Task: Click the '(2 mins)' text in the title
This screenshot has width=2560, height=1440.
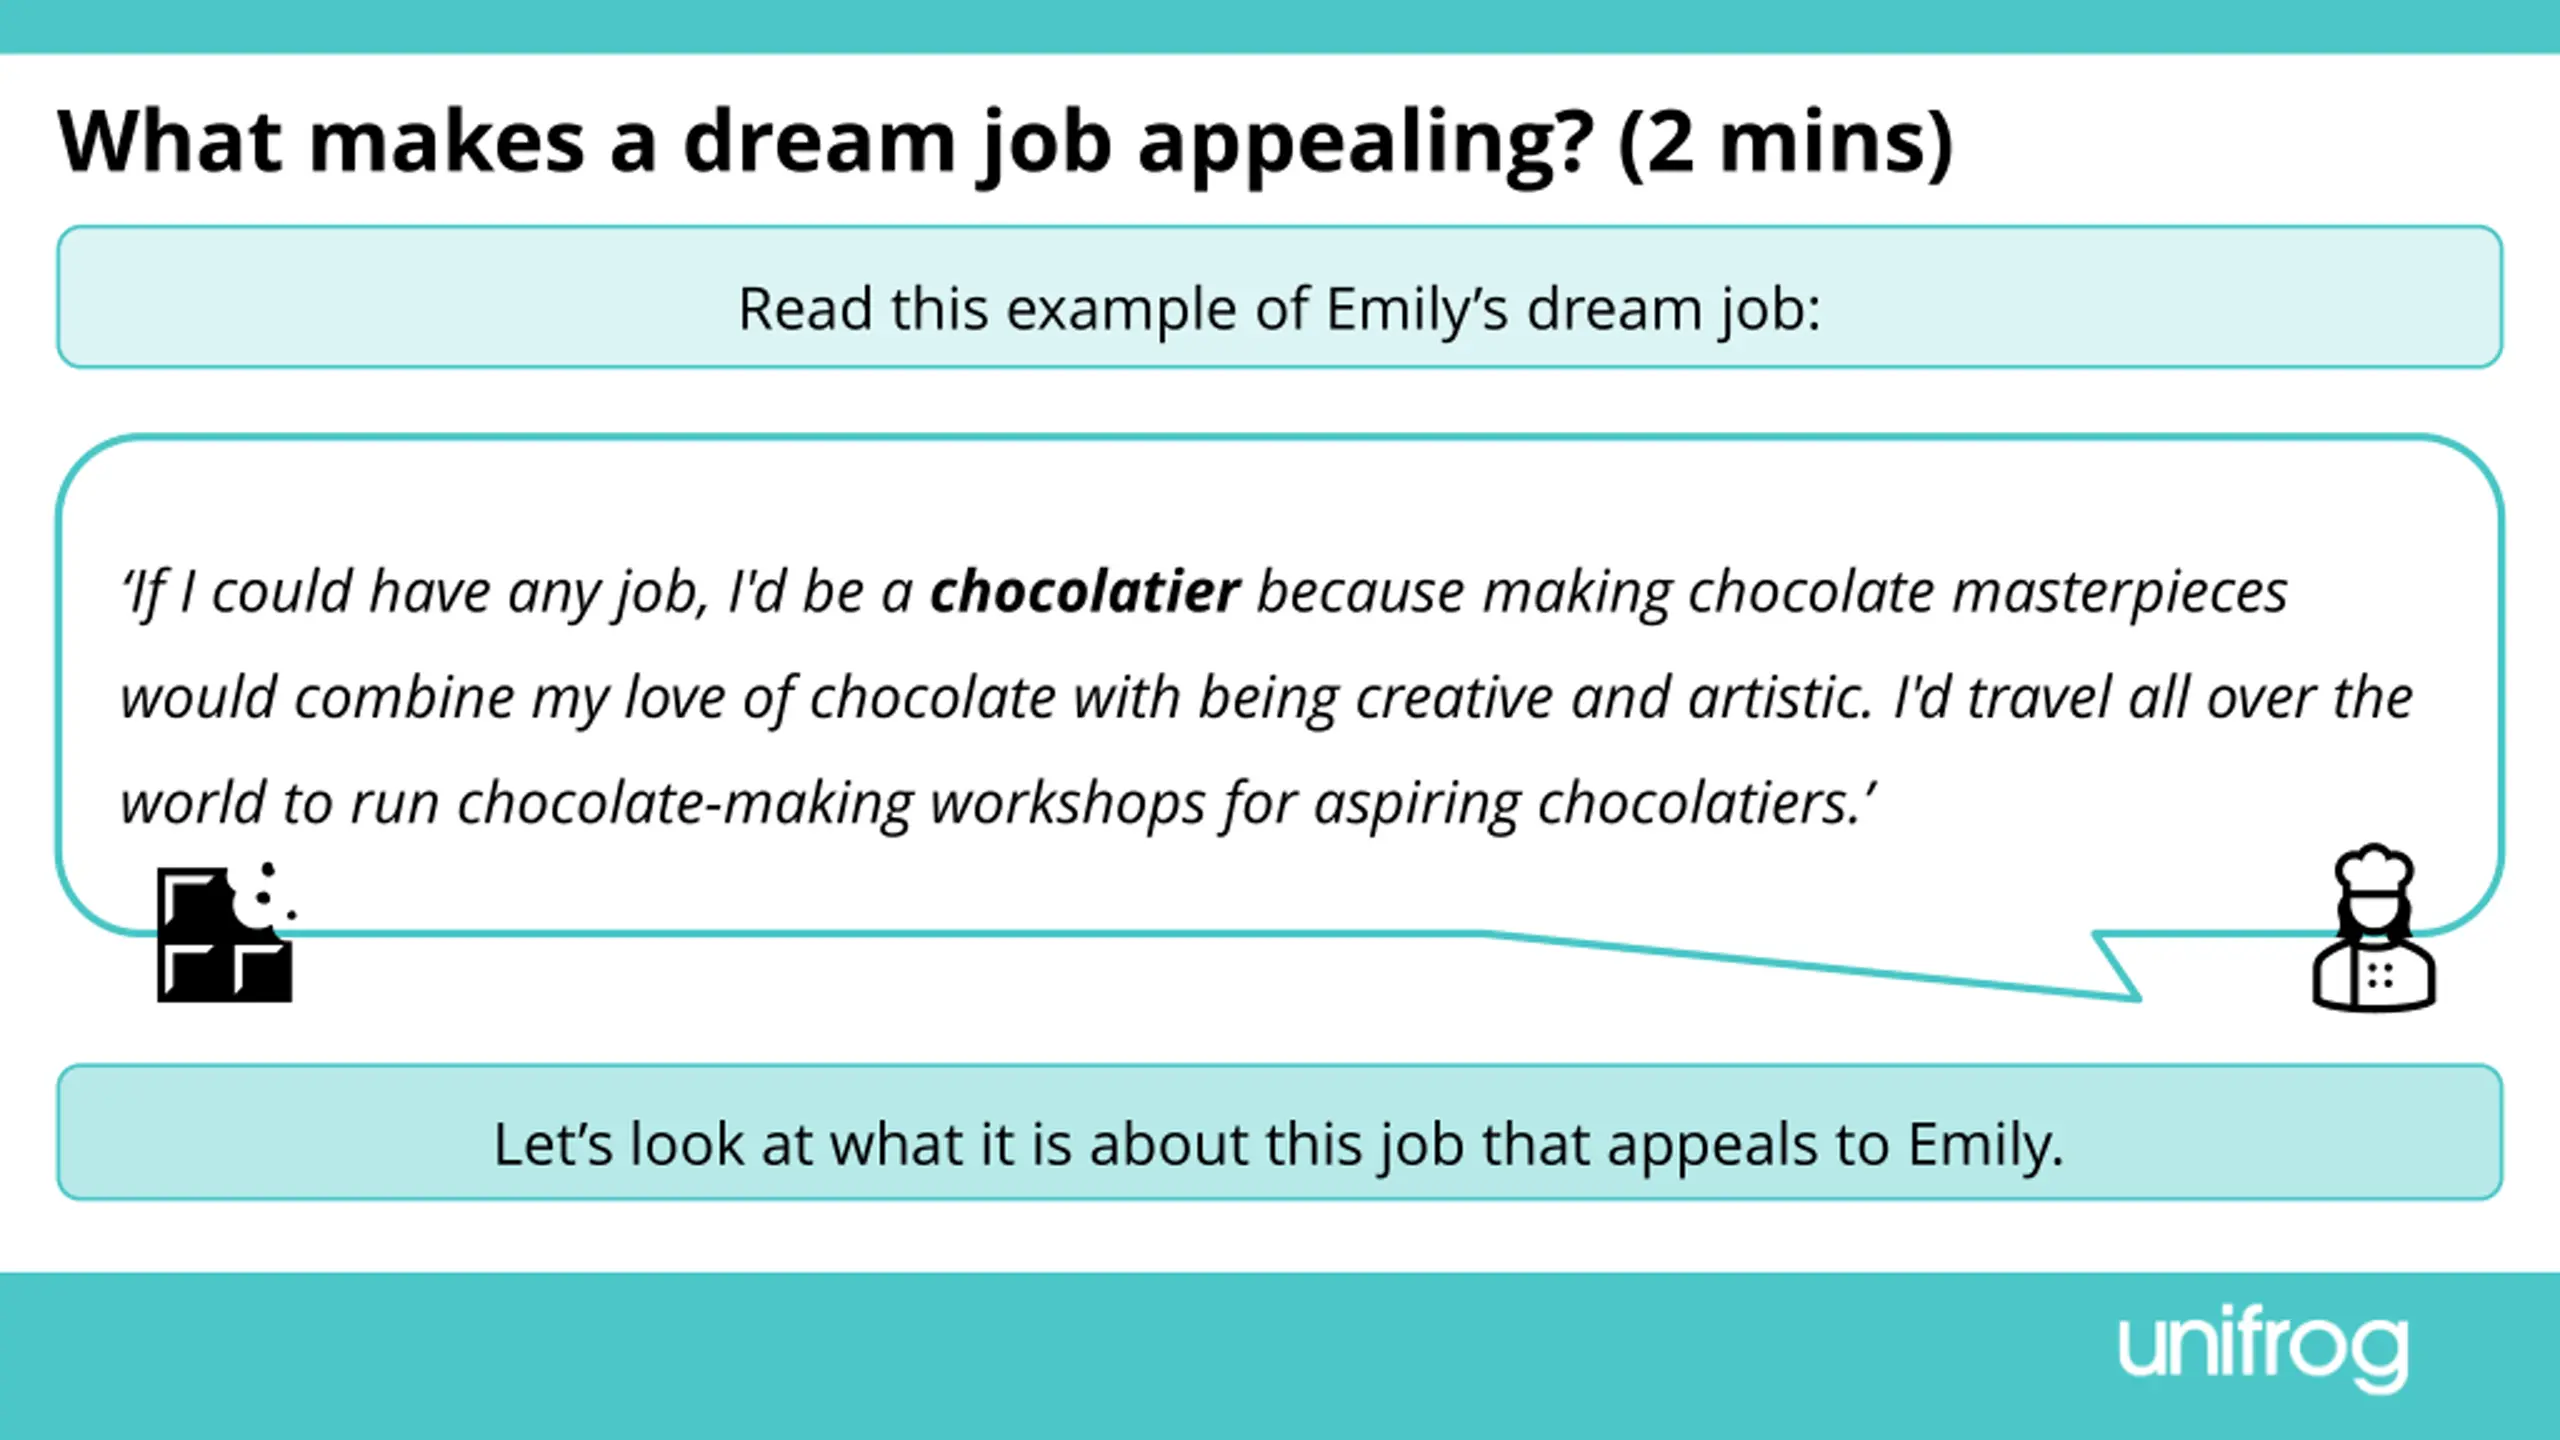Action: (1784, 142)
